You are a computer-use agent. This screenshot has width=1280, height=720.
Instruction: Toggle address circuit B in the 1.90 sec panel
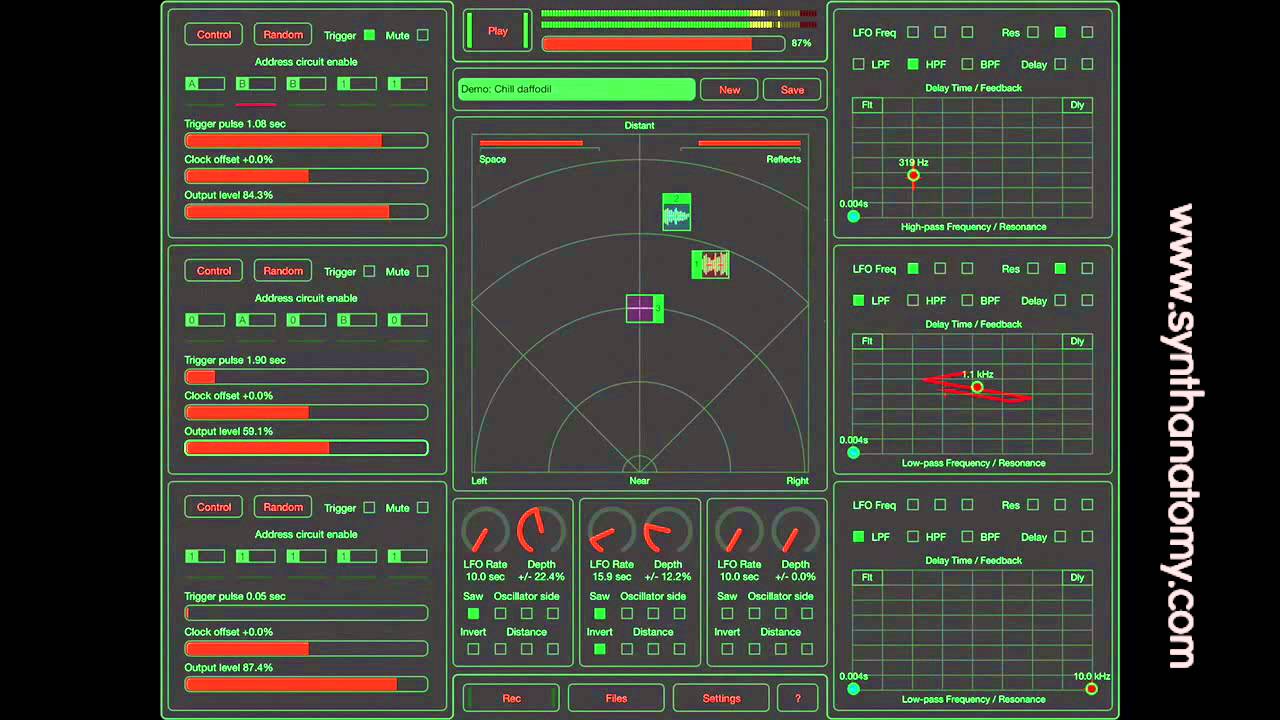coord(357,320)
